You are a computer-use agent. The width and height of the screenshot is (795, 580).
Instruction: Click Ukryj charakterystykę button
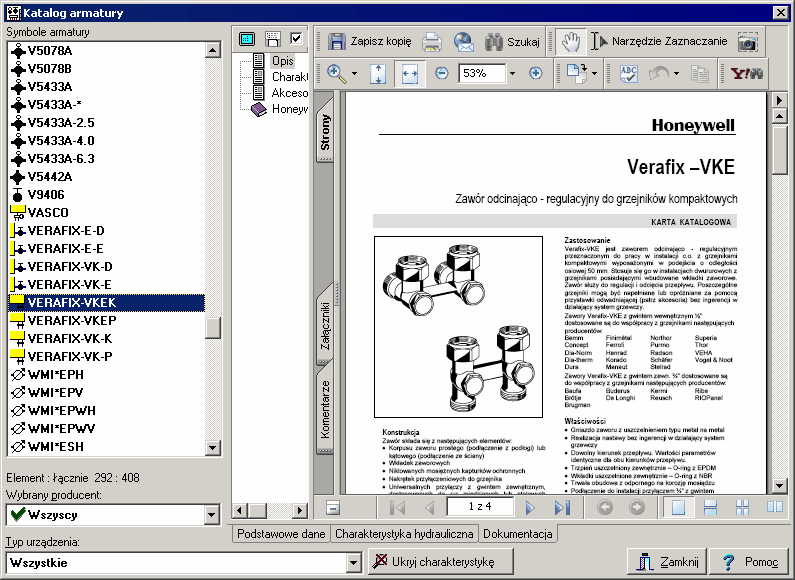click(x=440, y=562)
